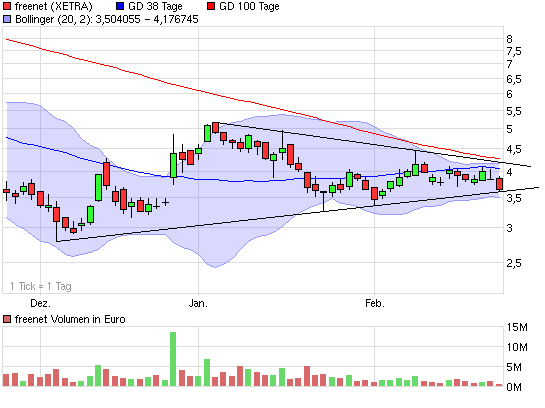Click the 5,5 price axis label
The width and height of the screenshot is (545, 408).
click(514, 111)
